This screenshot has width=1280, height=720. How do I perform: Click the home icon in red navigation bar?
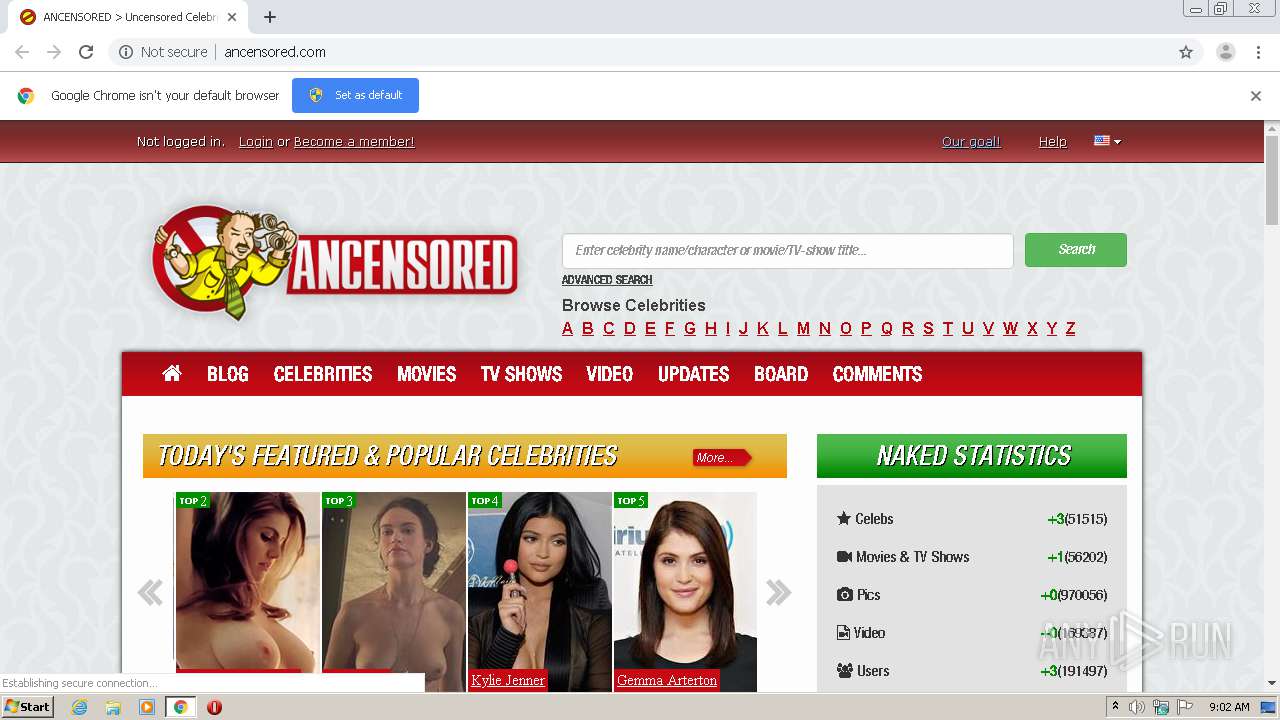[x=172, y=373]
